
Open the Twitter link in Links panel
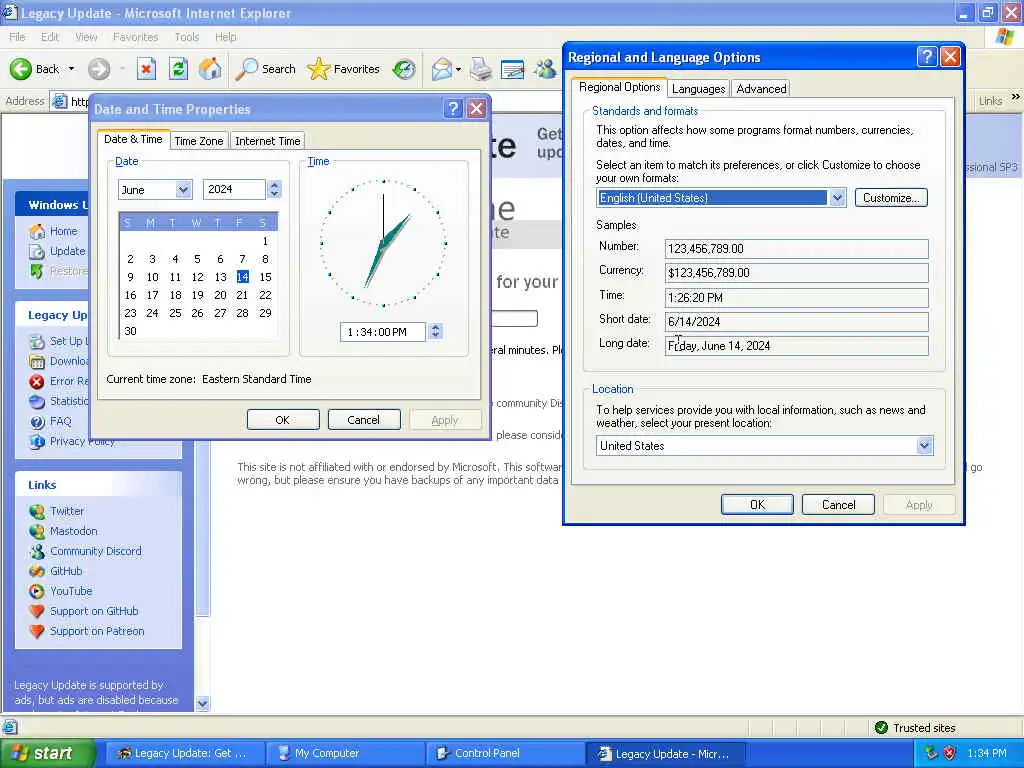click(67, 511)
